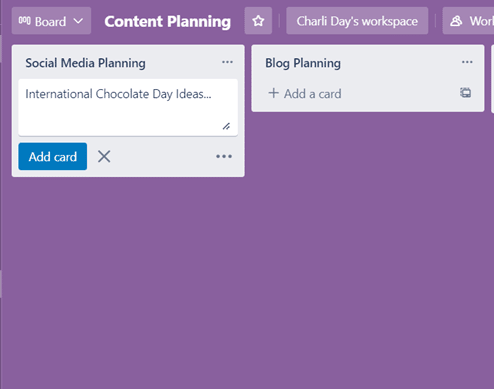Open card composer options ellipsis menu
Screen dimensions: 494x389
224,156
